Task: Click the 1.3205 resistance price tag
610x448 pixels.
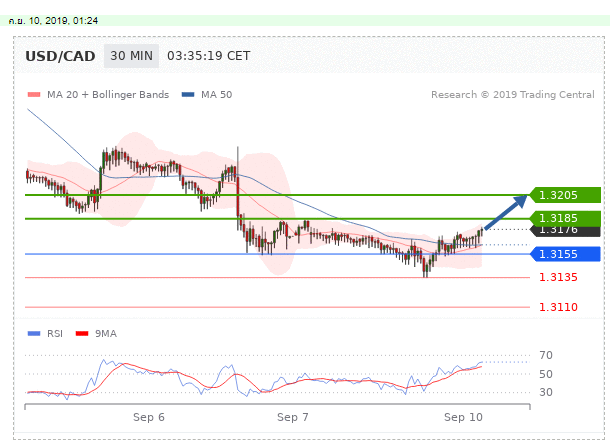Action: 565,195
